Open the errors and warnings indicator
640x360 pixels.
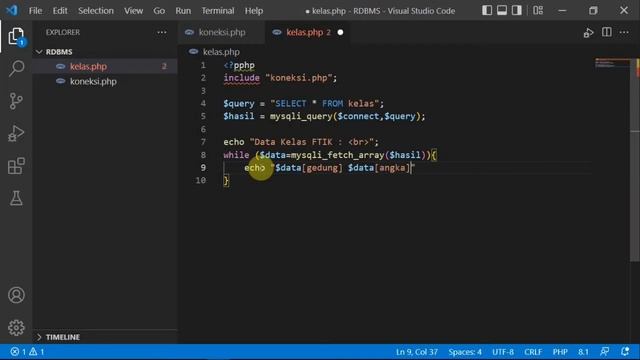(27, 352)
